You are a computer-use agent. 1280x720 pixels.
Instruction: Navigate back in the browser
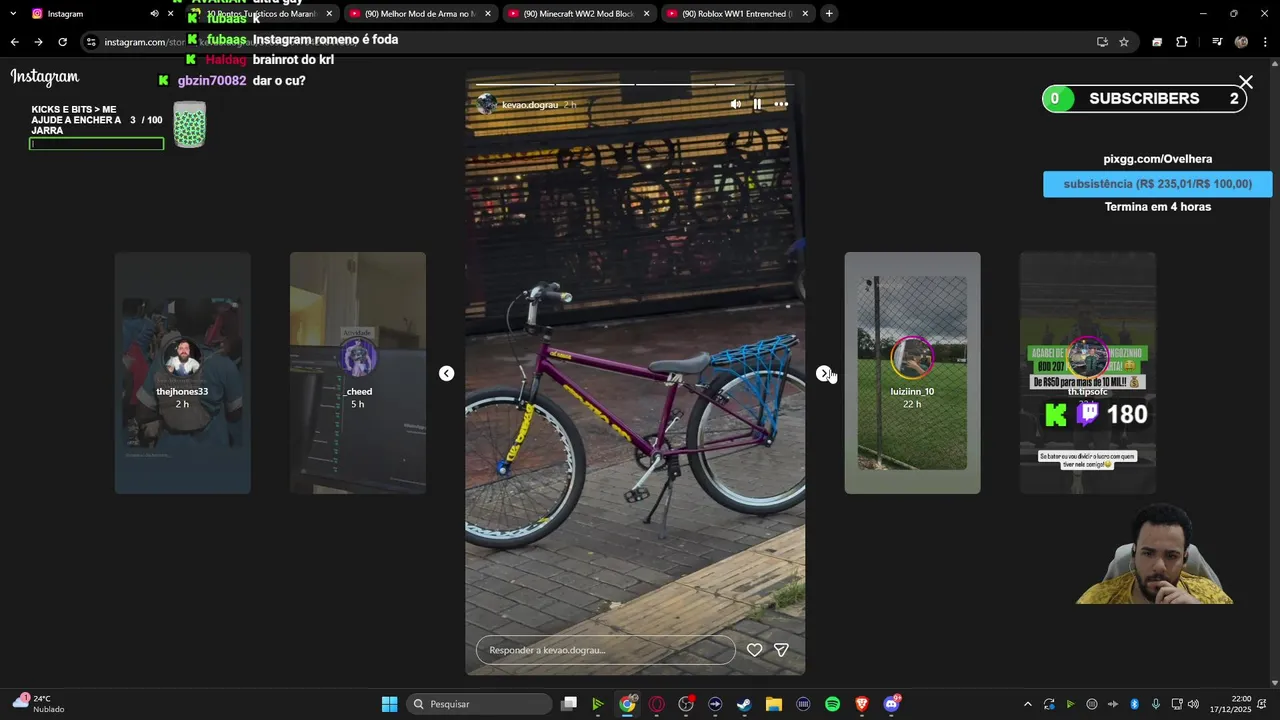click(14, 42)
